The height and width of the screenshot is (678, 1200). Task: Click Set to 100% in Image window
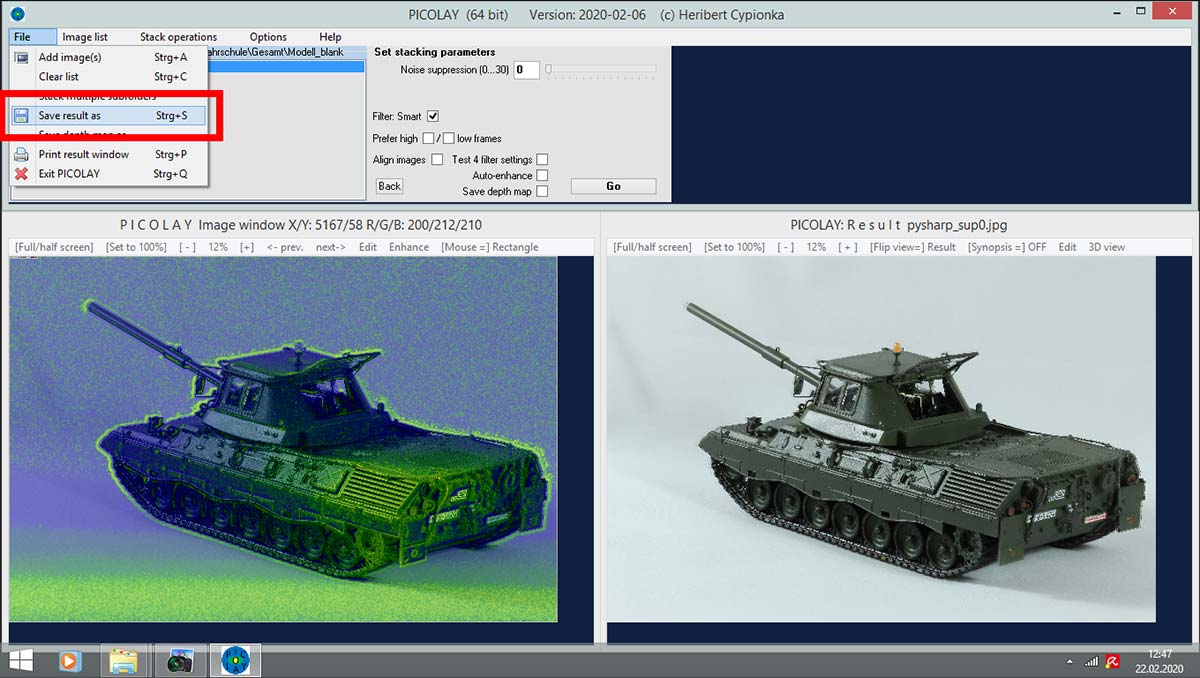click(x=136, y=247)
